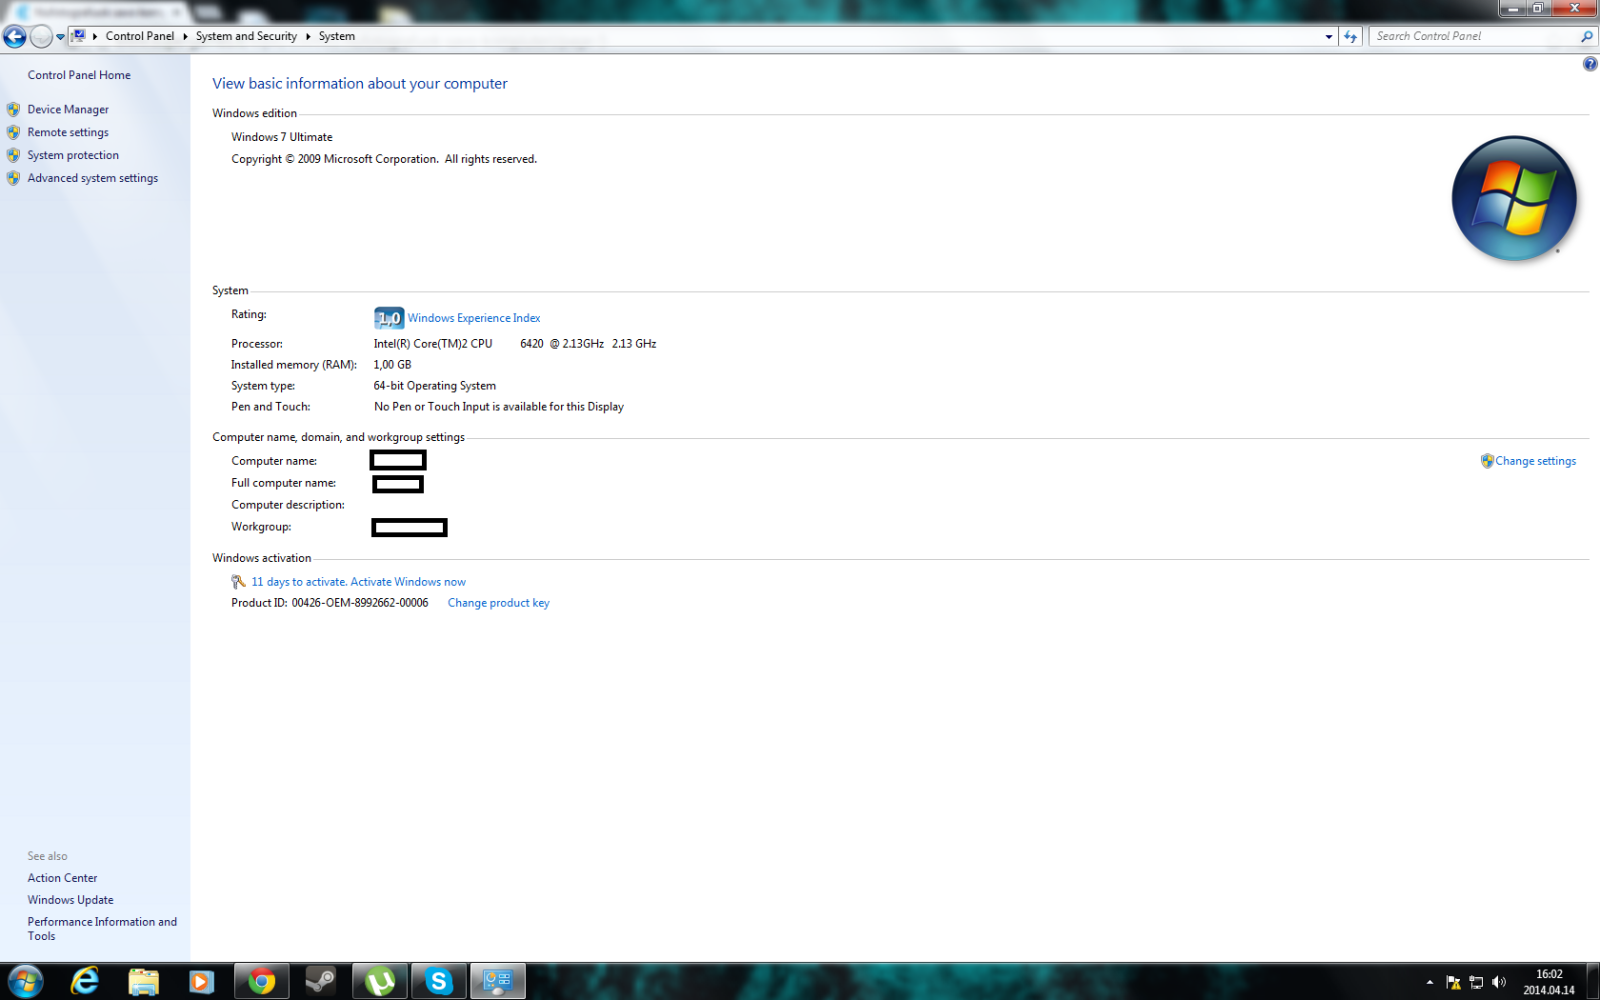The image size is (1600, 1000).
Task: Open the Action Center flag tray icon
Action: [x=1453, y=982]
